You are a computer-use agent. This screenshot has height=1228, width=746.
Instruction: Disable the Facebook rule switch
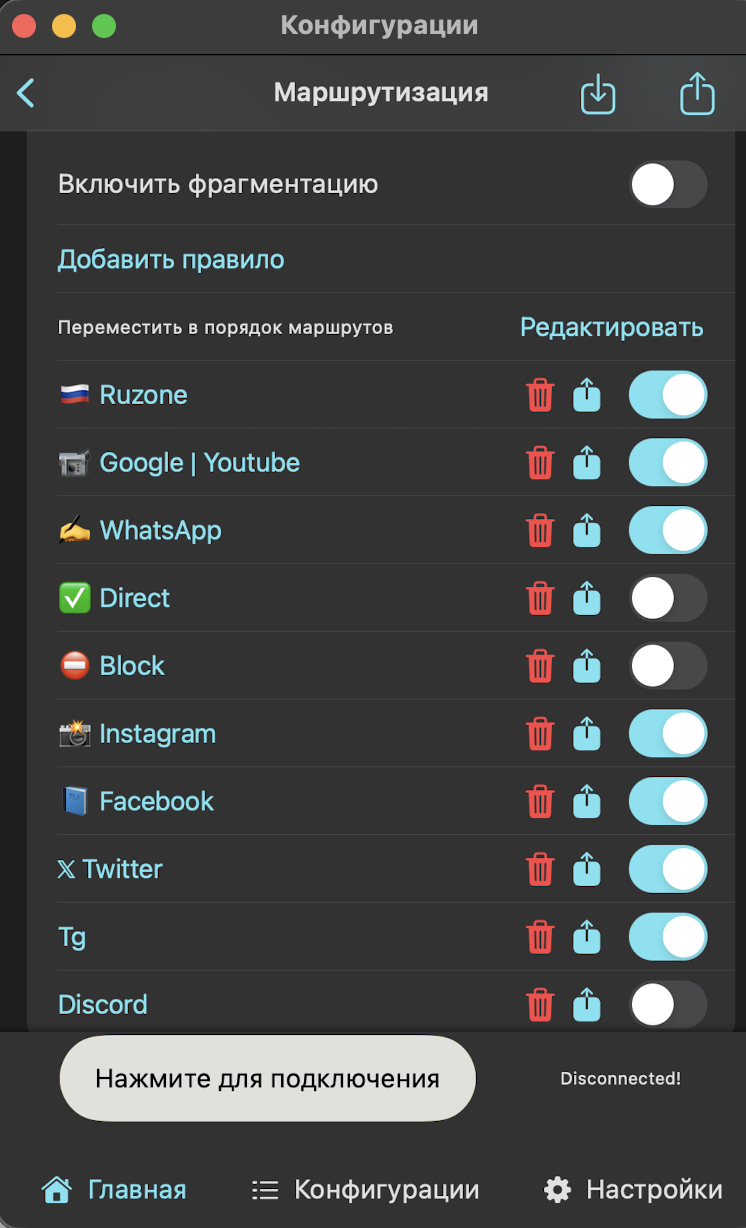[667, 802]
